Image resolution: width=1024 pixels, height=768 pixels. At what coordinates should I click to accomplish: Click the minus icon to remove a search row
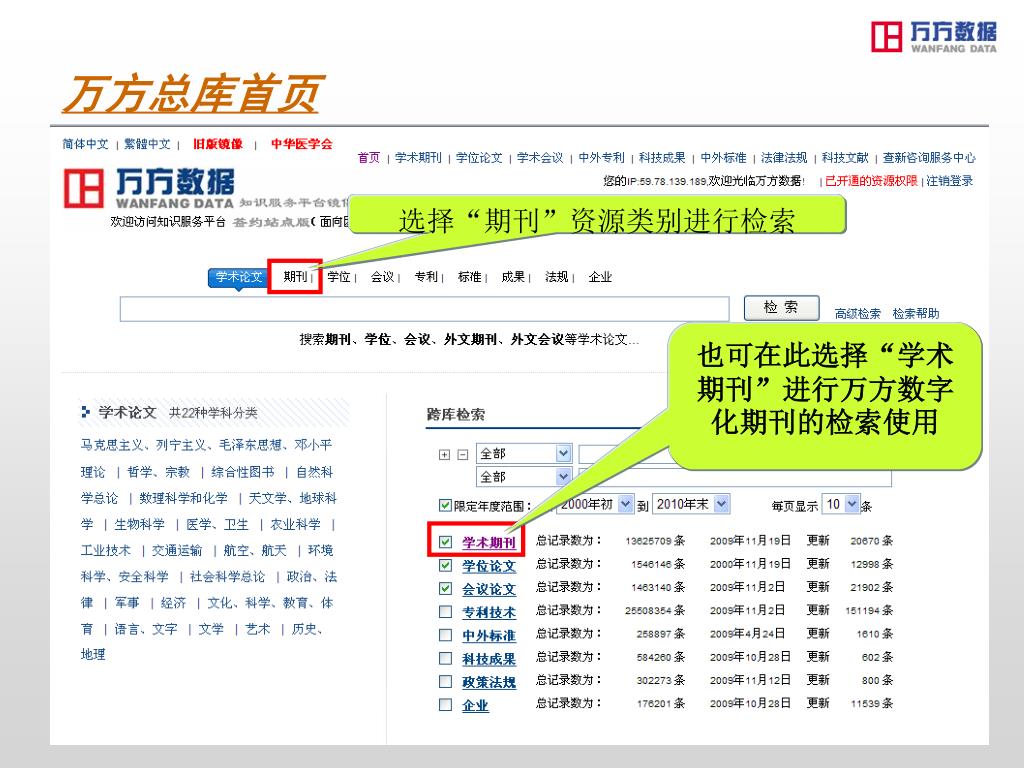click(x=462, y=455)
